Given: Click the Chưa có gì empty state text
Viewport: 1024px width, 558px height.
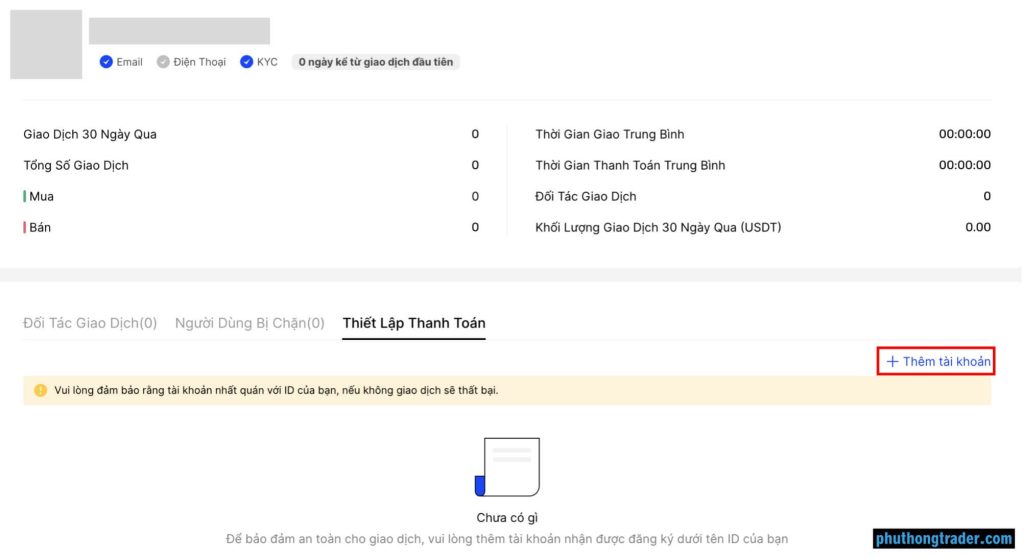Looking at the screenshot, I should (x=507, y=518).
